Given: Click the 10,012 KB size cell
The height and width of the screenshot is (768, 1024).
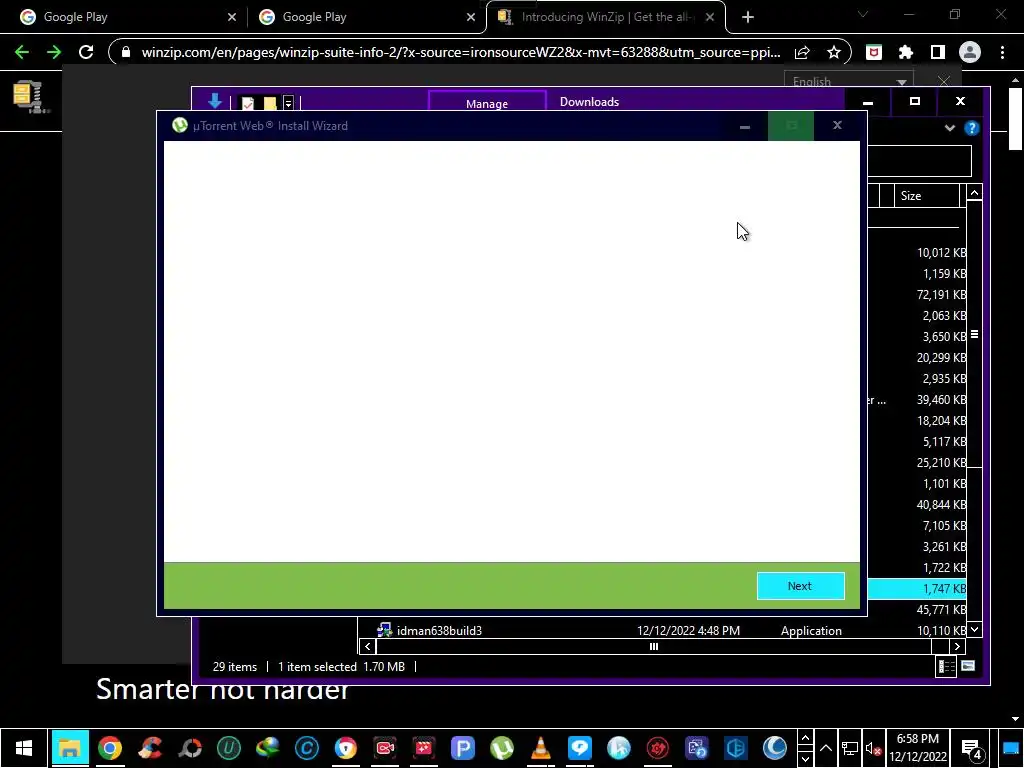Looking at the screenshot, I should coord(941,253).
